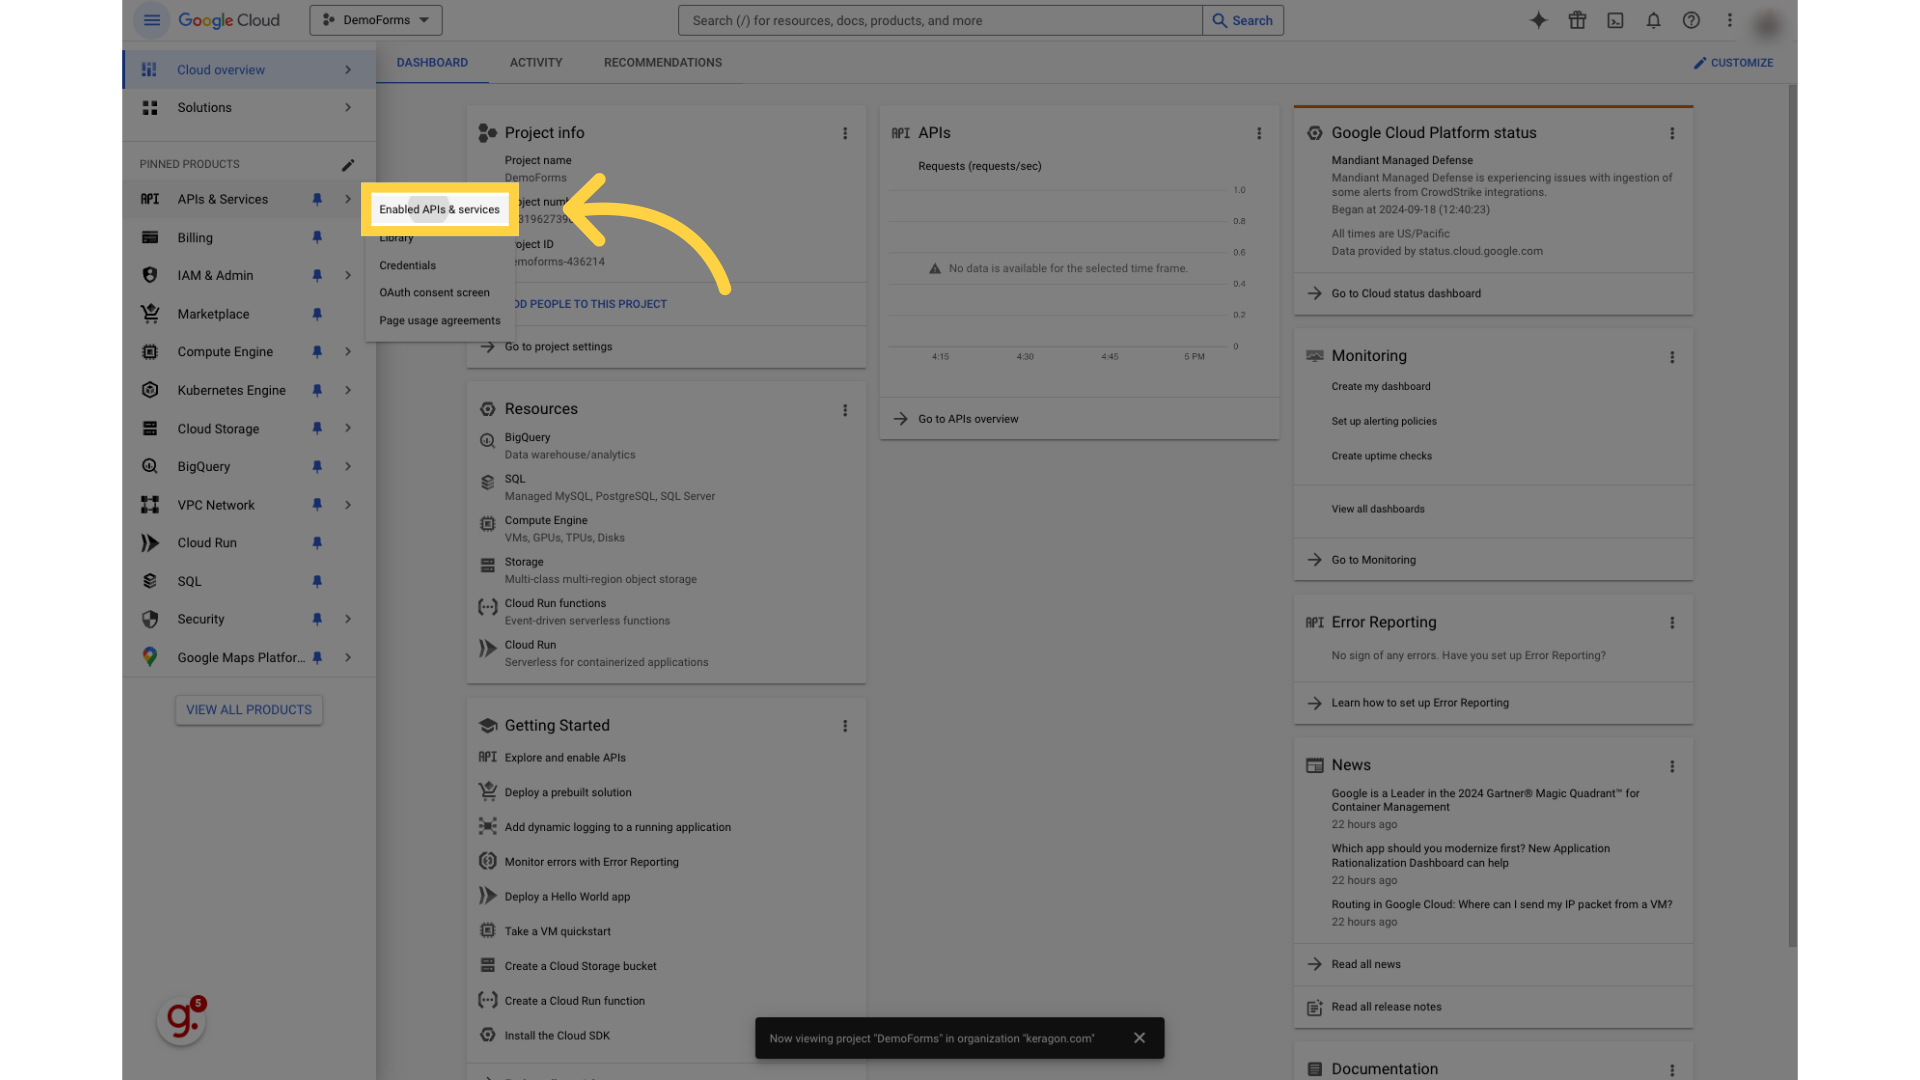1920x1080 pixels.
Task: Expand the Compute Engine submenu arrow
Action: point(348,352)
